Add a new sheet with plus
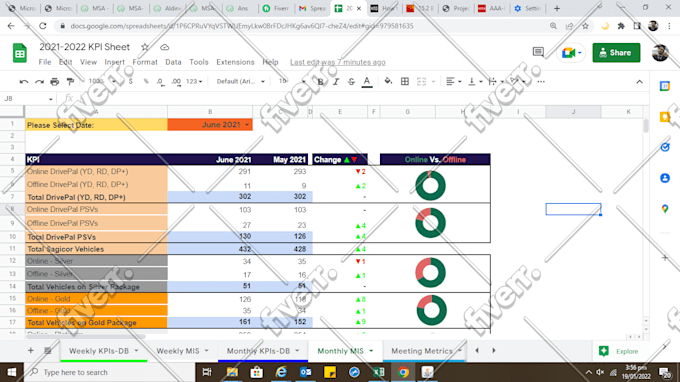Screen dimensions: 680x382 coord(30,350)
